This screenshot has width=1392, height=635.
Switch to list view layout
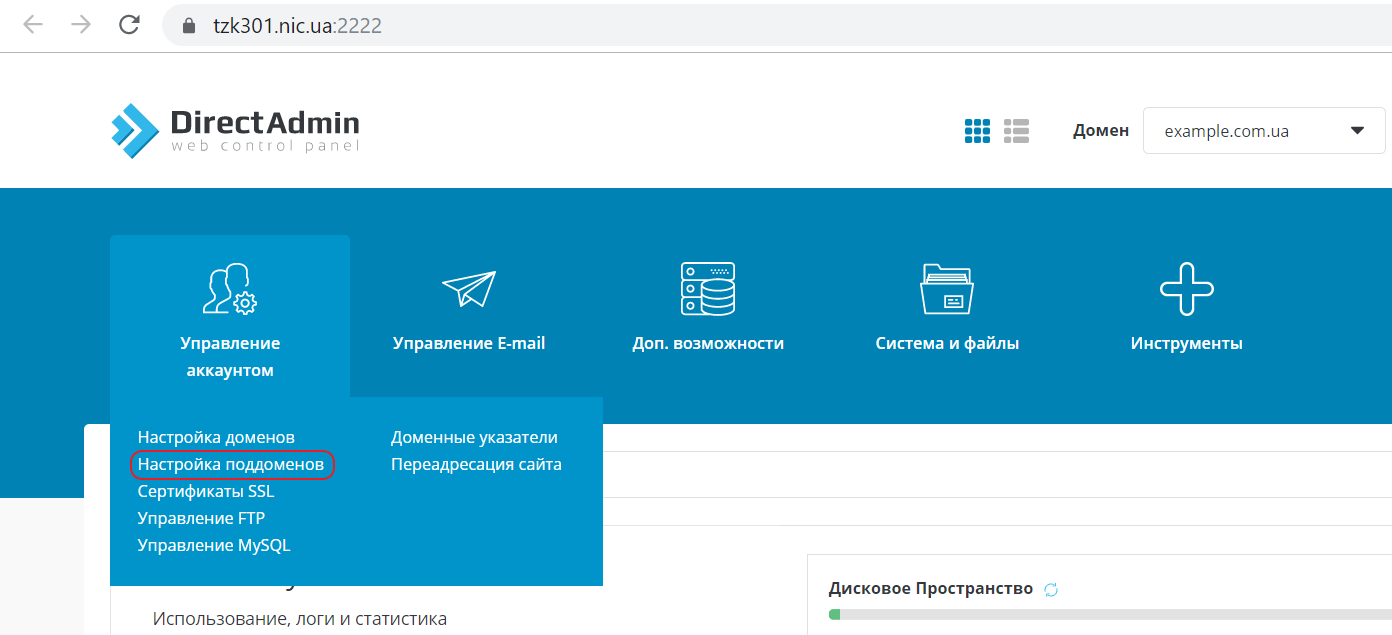[1016, 131]
